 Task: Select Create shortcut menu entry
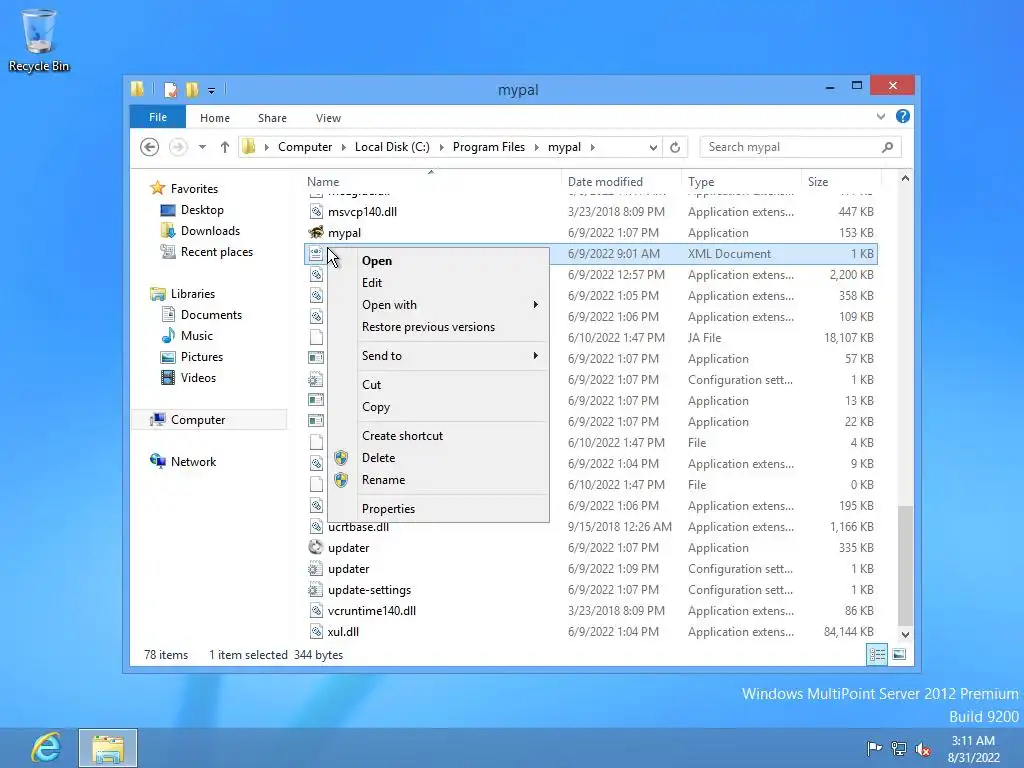coord(438,436)
